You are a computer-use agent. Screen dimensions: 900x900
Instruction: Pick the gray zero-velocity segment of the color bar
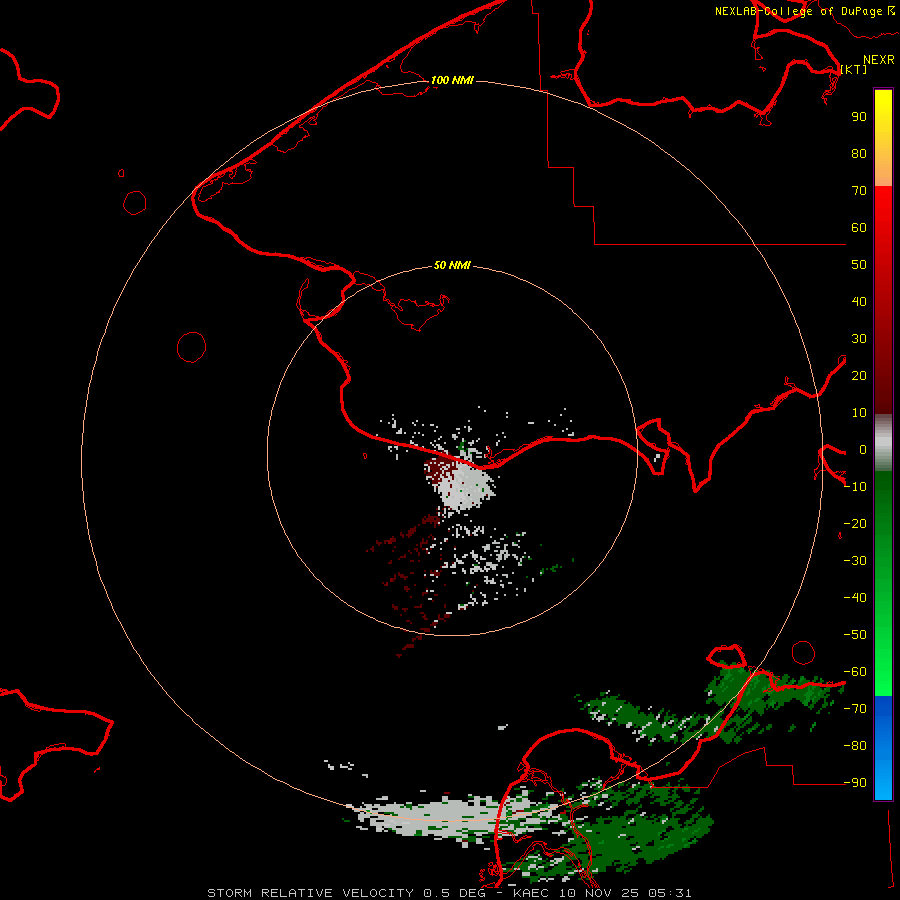(883, 443)
